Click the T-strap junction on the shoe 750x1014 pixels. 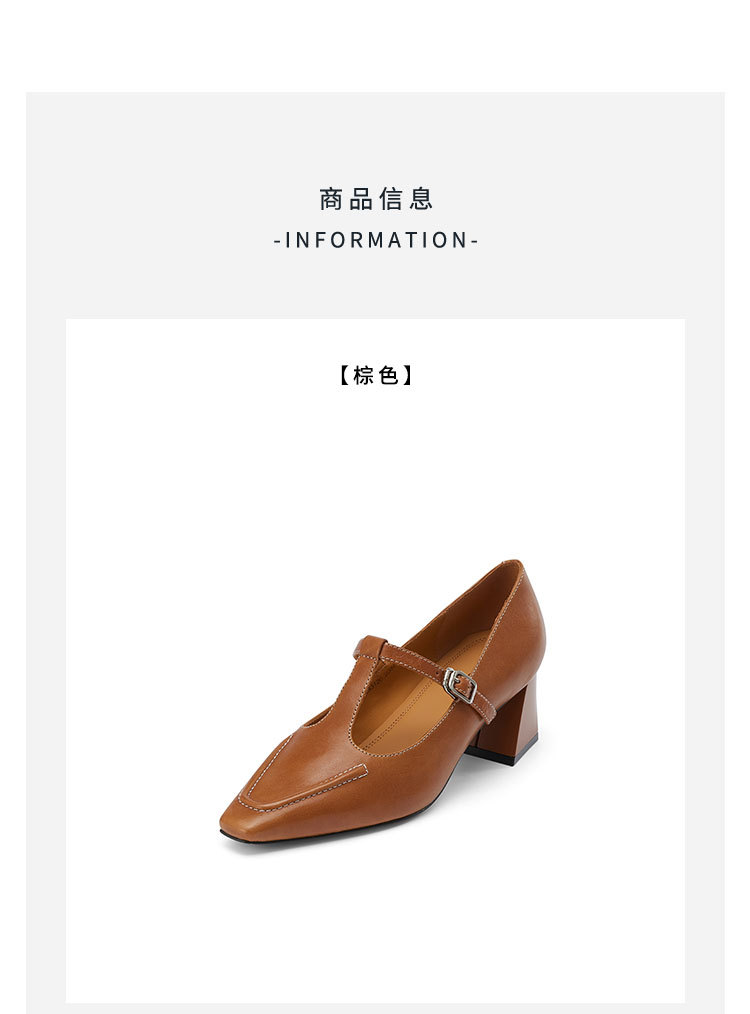pyautogui.click(x=370, y=647)
